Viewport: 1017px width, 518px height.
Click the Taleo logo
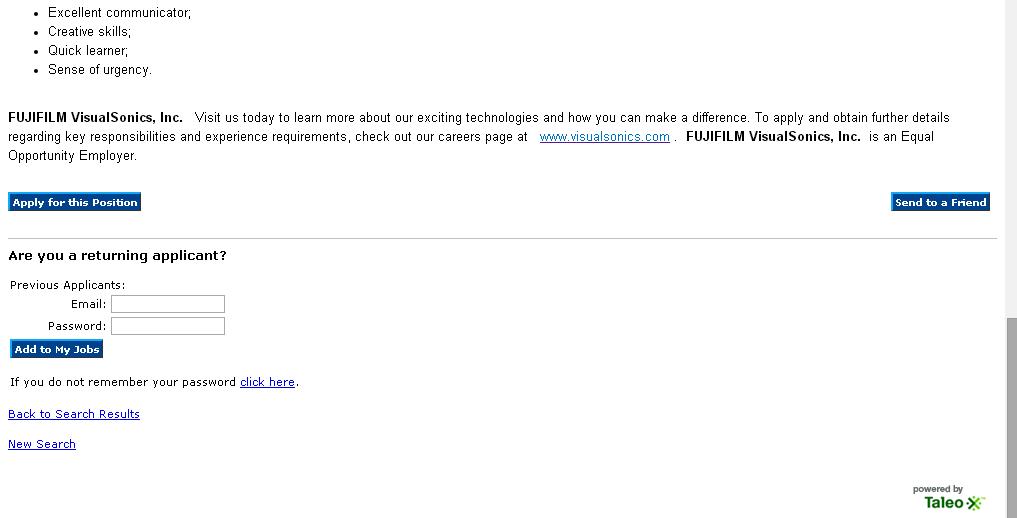click(948, 498)
